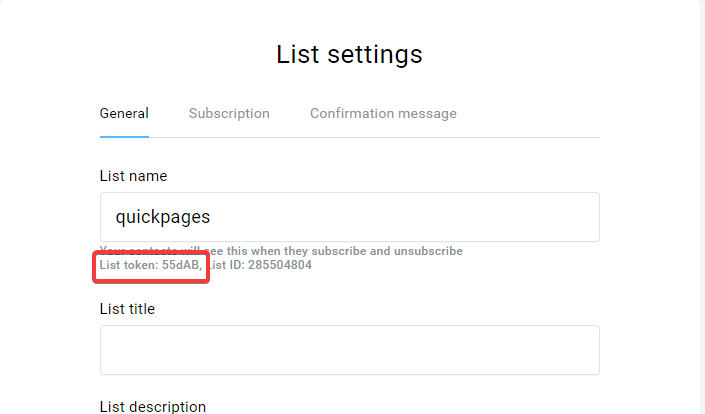Click the subscribe and unsubscribe helper text

click(281, 251)
